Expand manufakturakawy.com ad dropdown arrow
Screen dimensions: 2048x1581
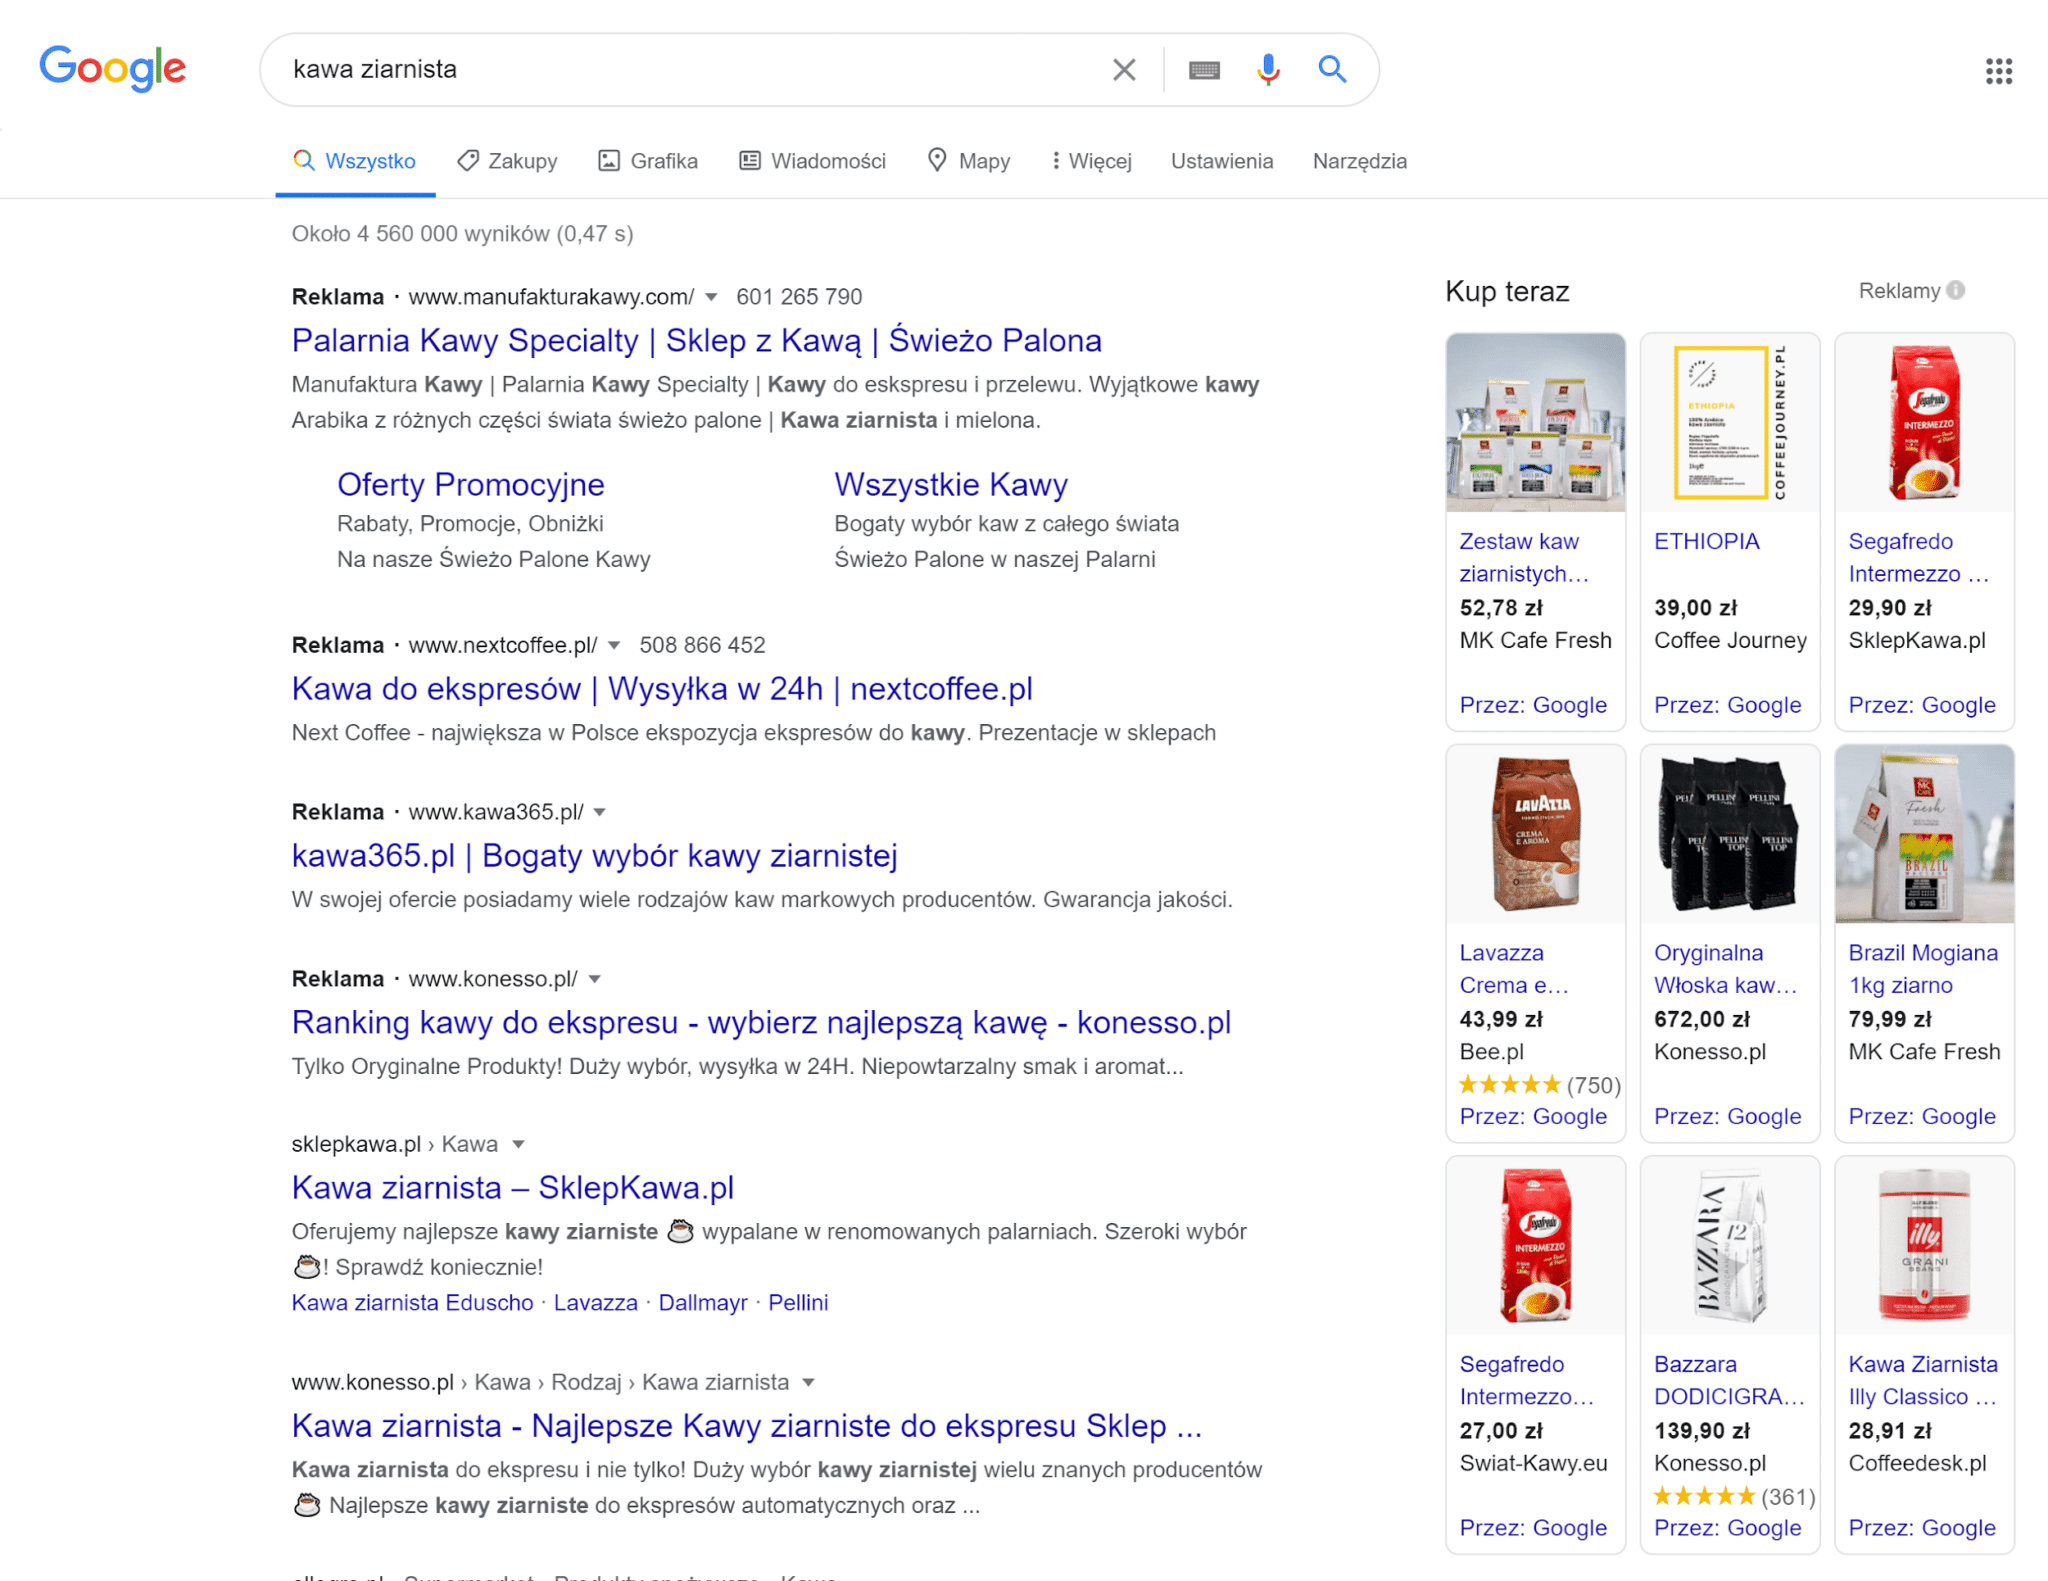pyautogui.click(x=711, y=297)
